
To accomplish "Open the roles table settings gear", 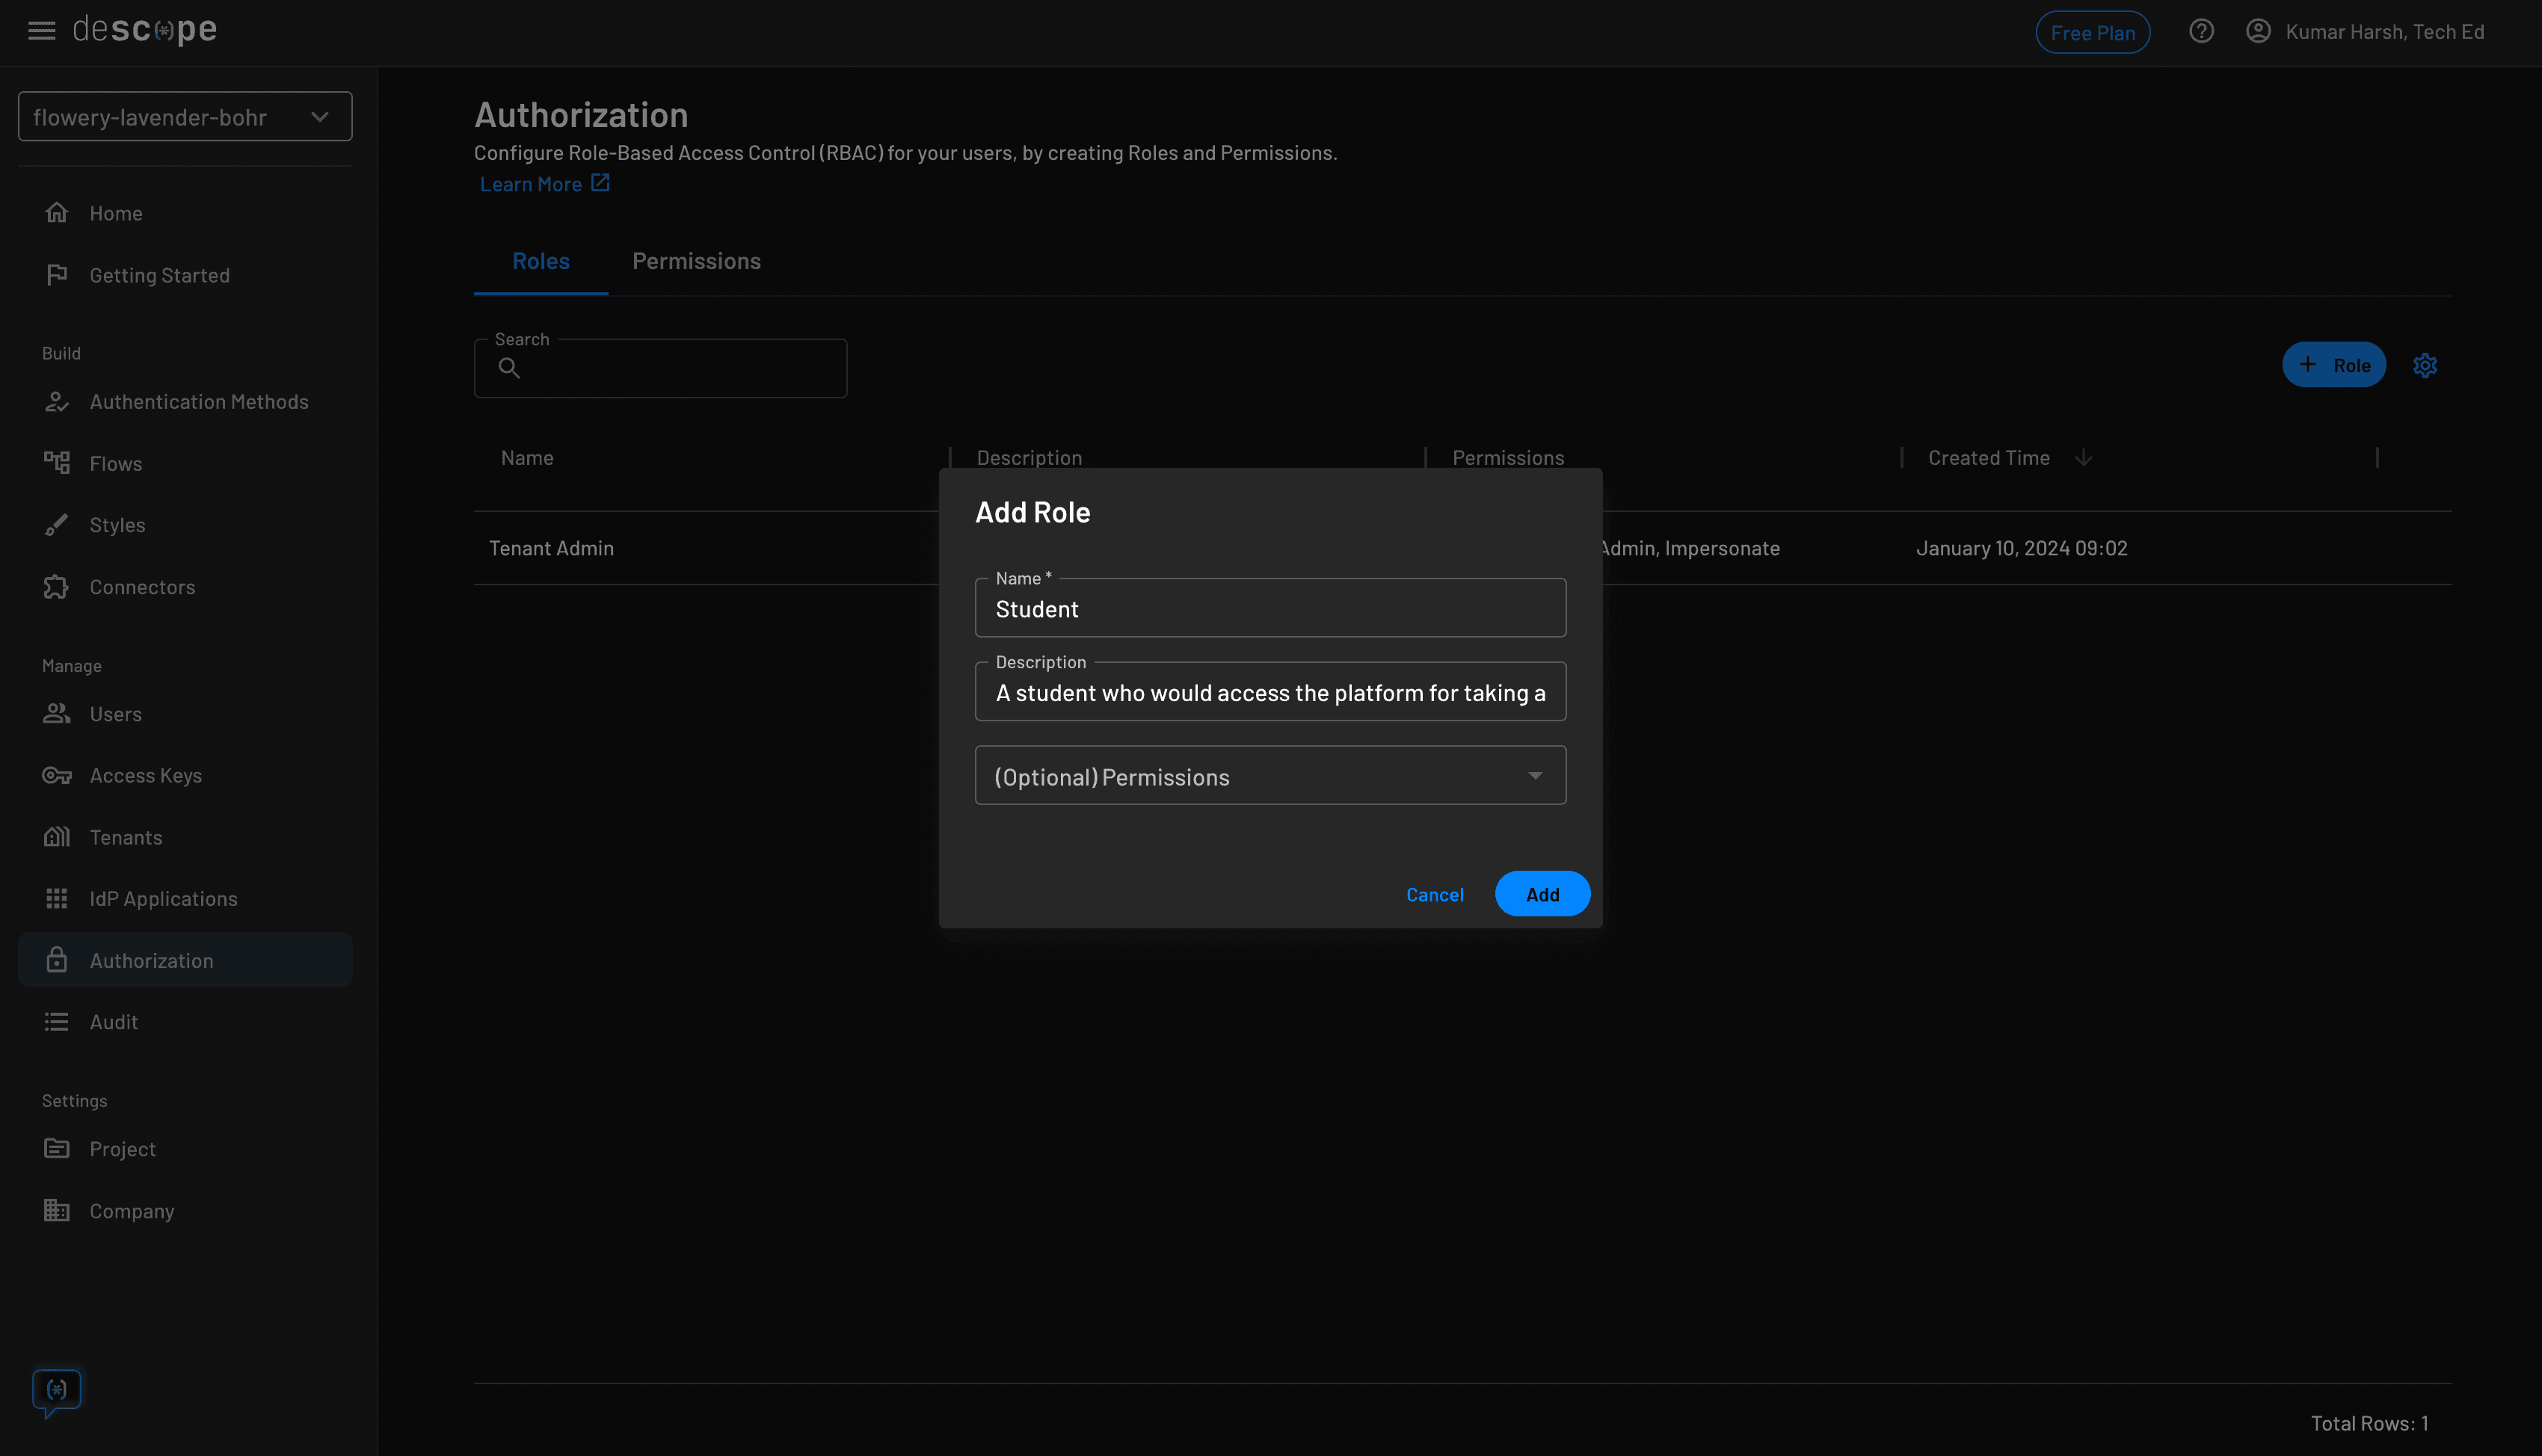I will tap(2425, 365).
